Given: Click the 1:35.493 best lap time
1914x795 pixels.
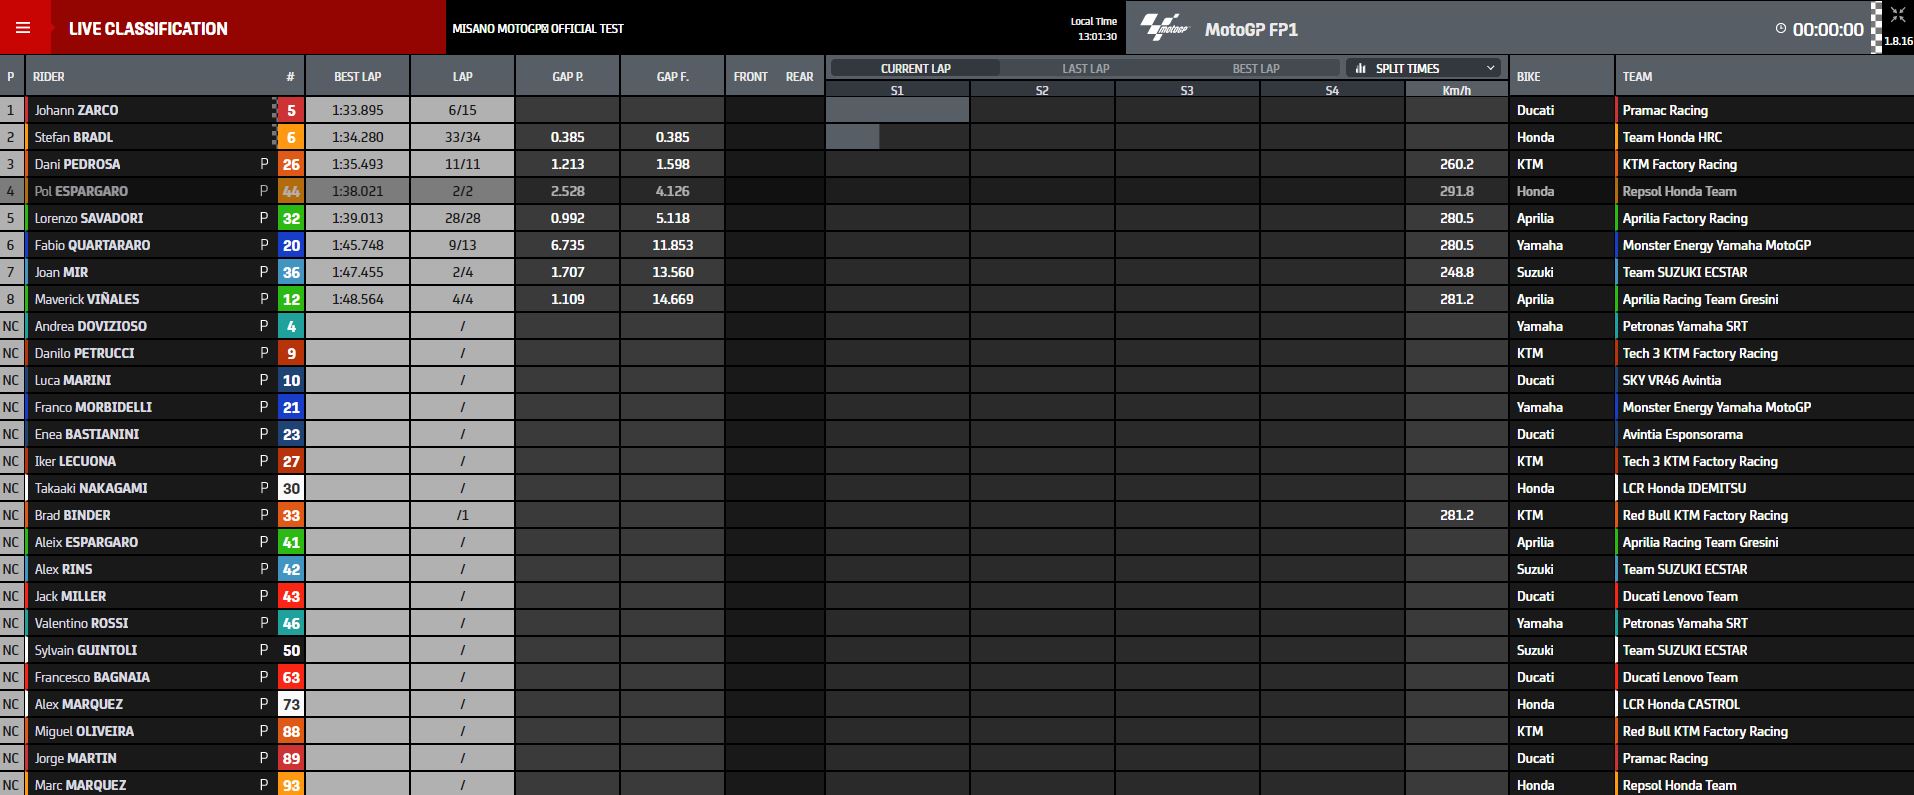Looking at the screenshot, I should 357,164.
